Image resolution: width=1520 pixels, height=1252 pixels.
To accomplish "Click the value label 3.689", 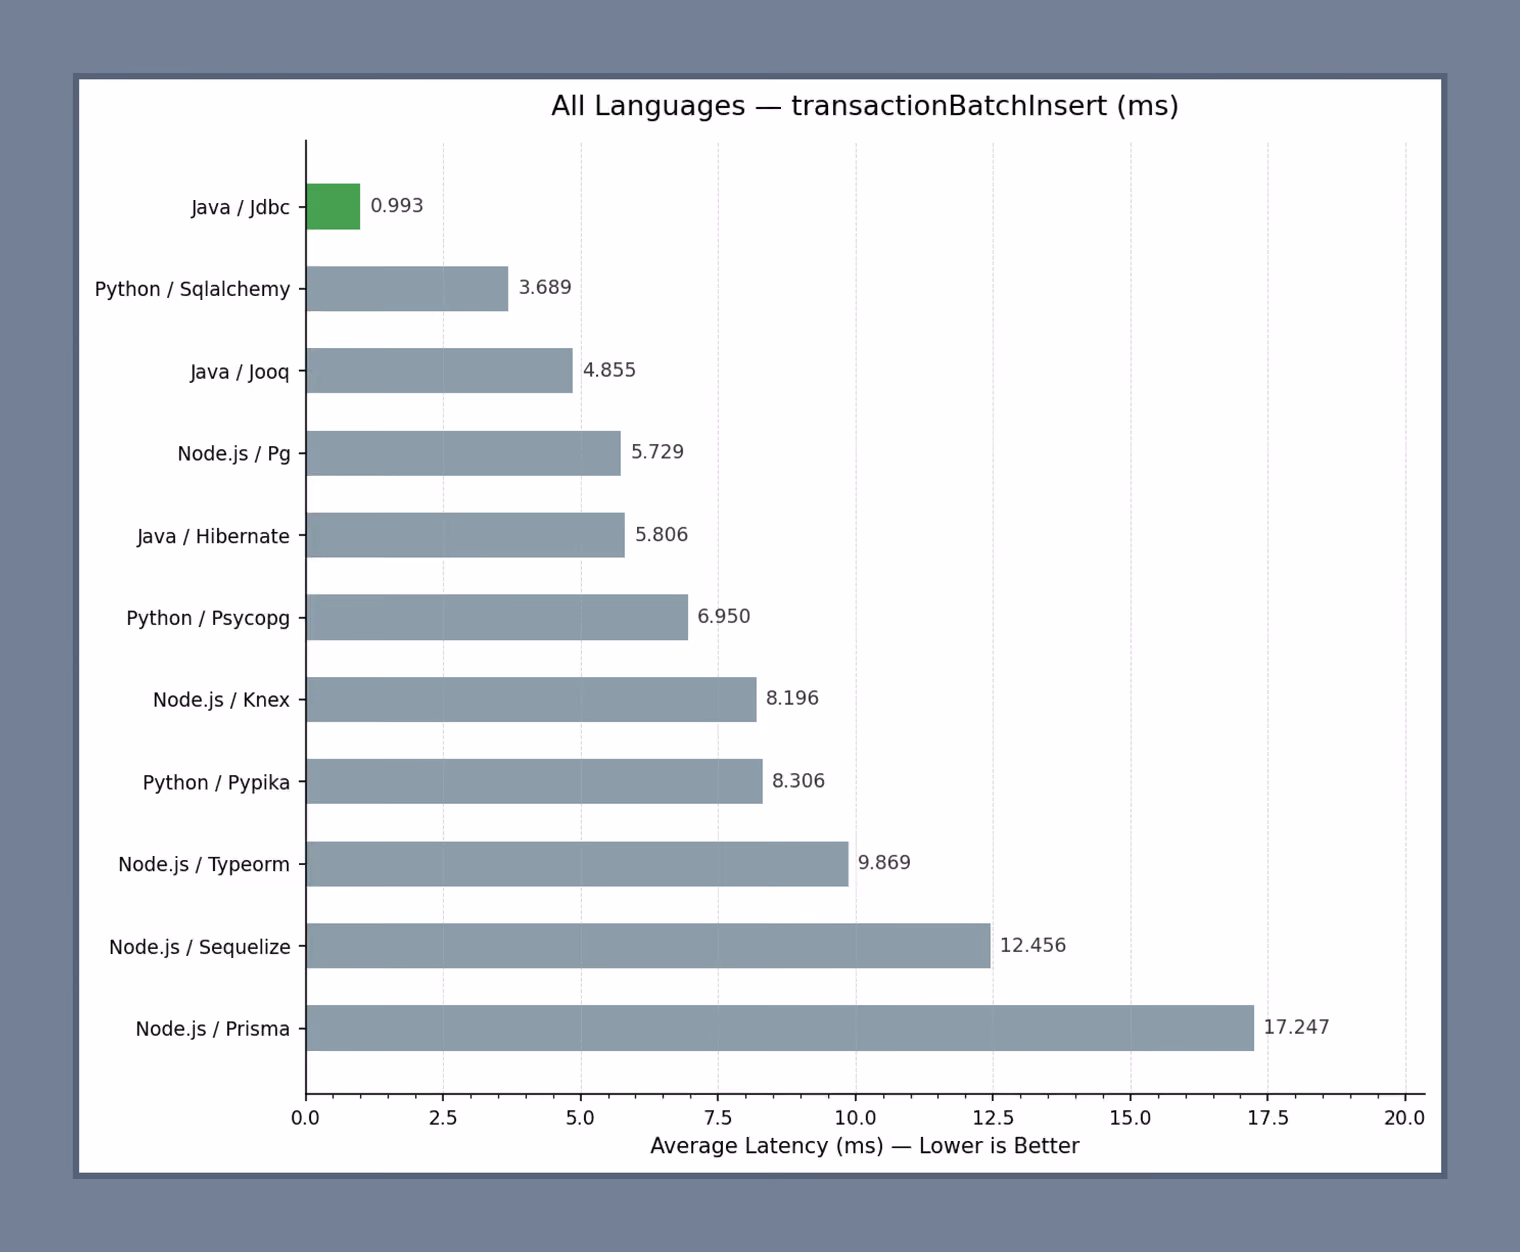I will [x=545, y=288].
